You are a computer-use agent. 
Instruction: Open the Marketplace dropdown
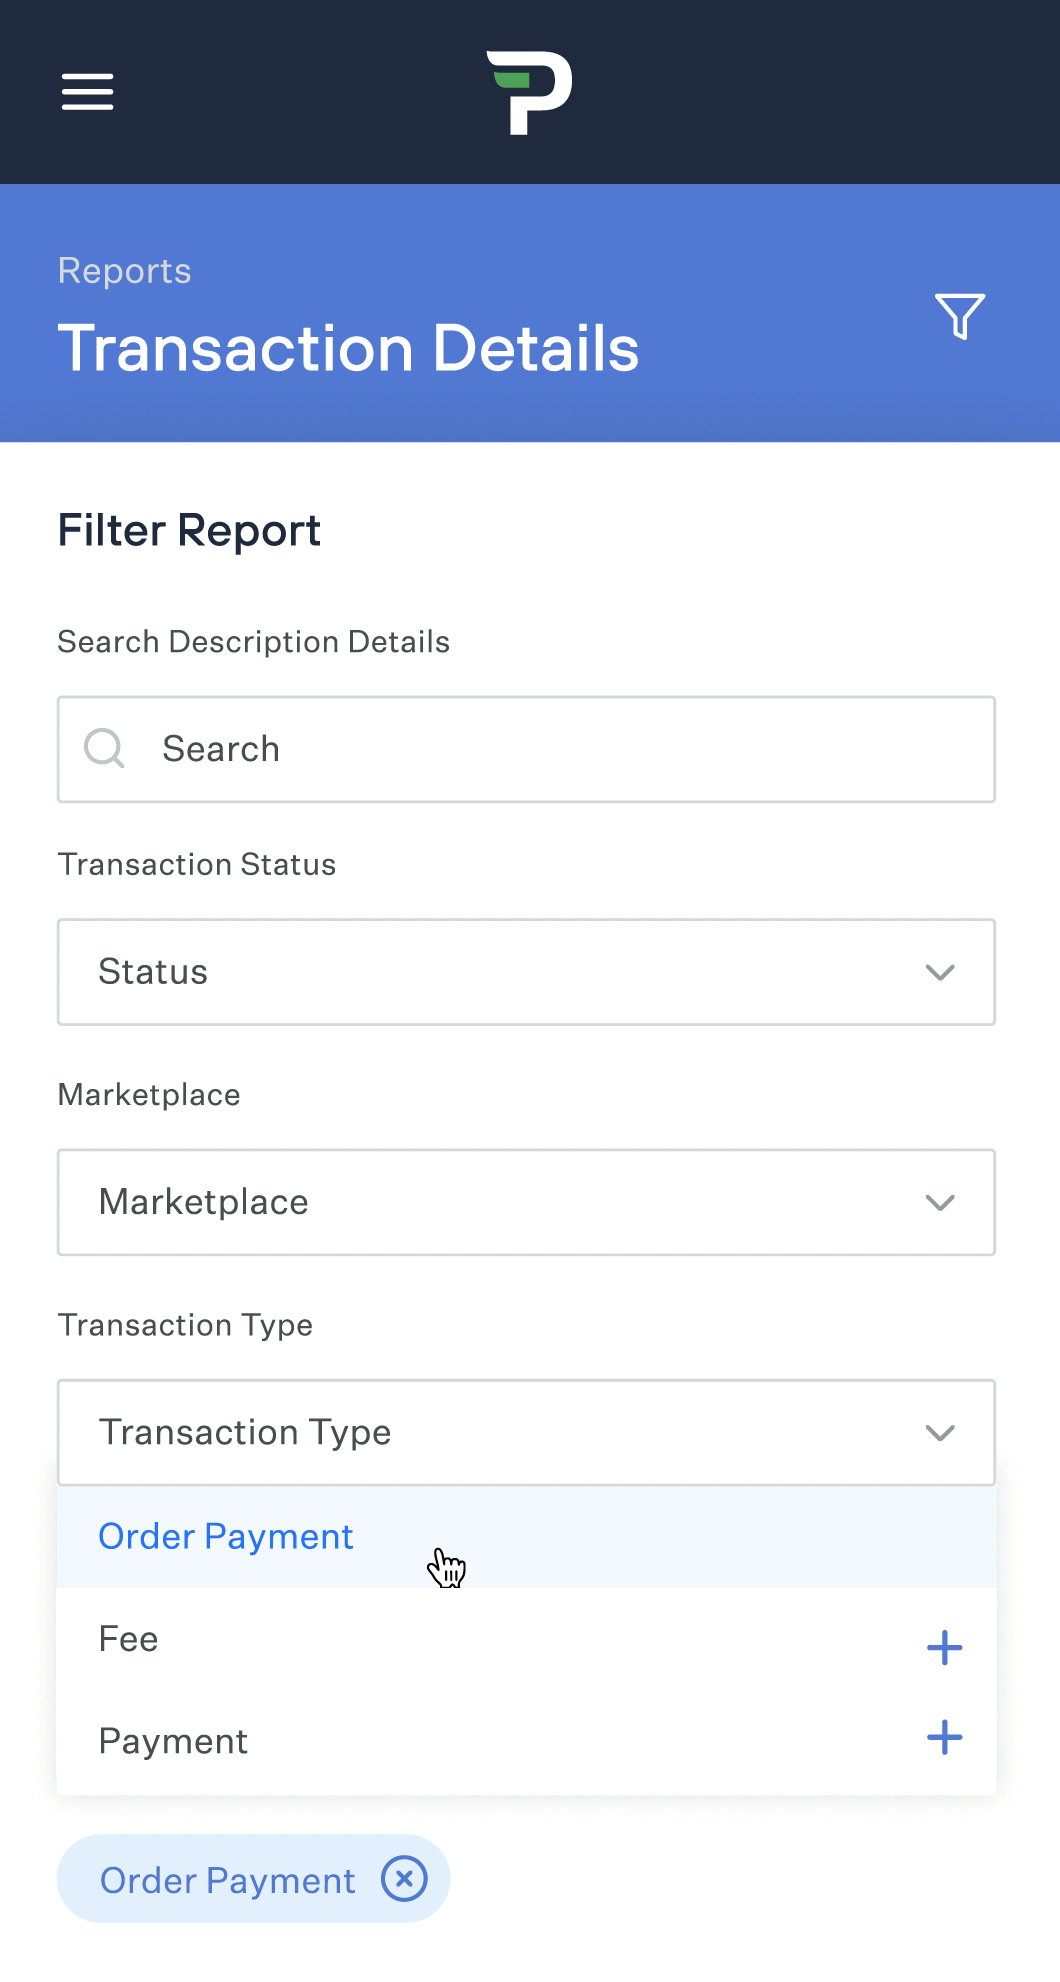pos(526,1202)
